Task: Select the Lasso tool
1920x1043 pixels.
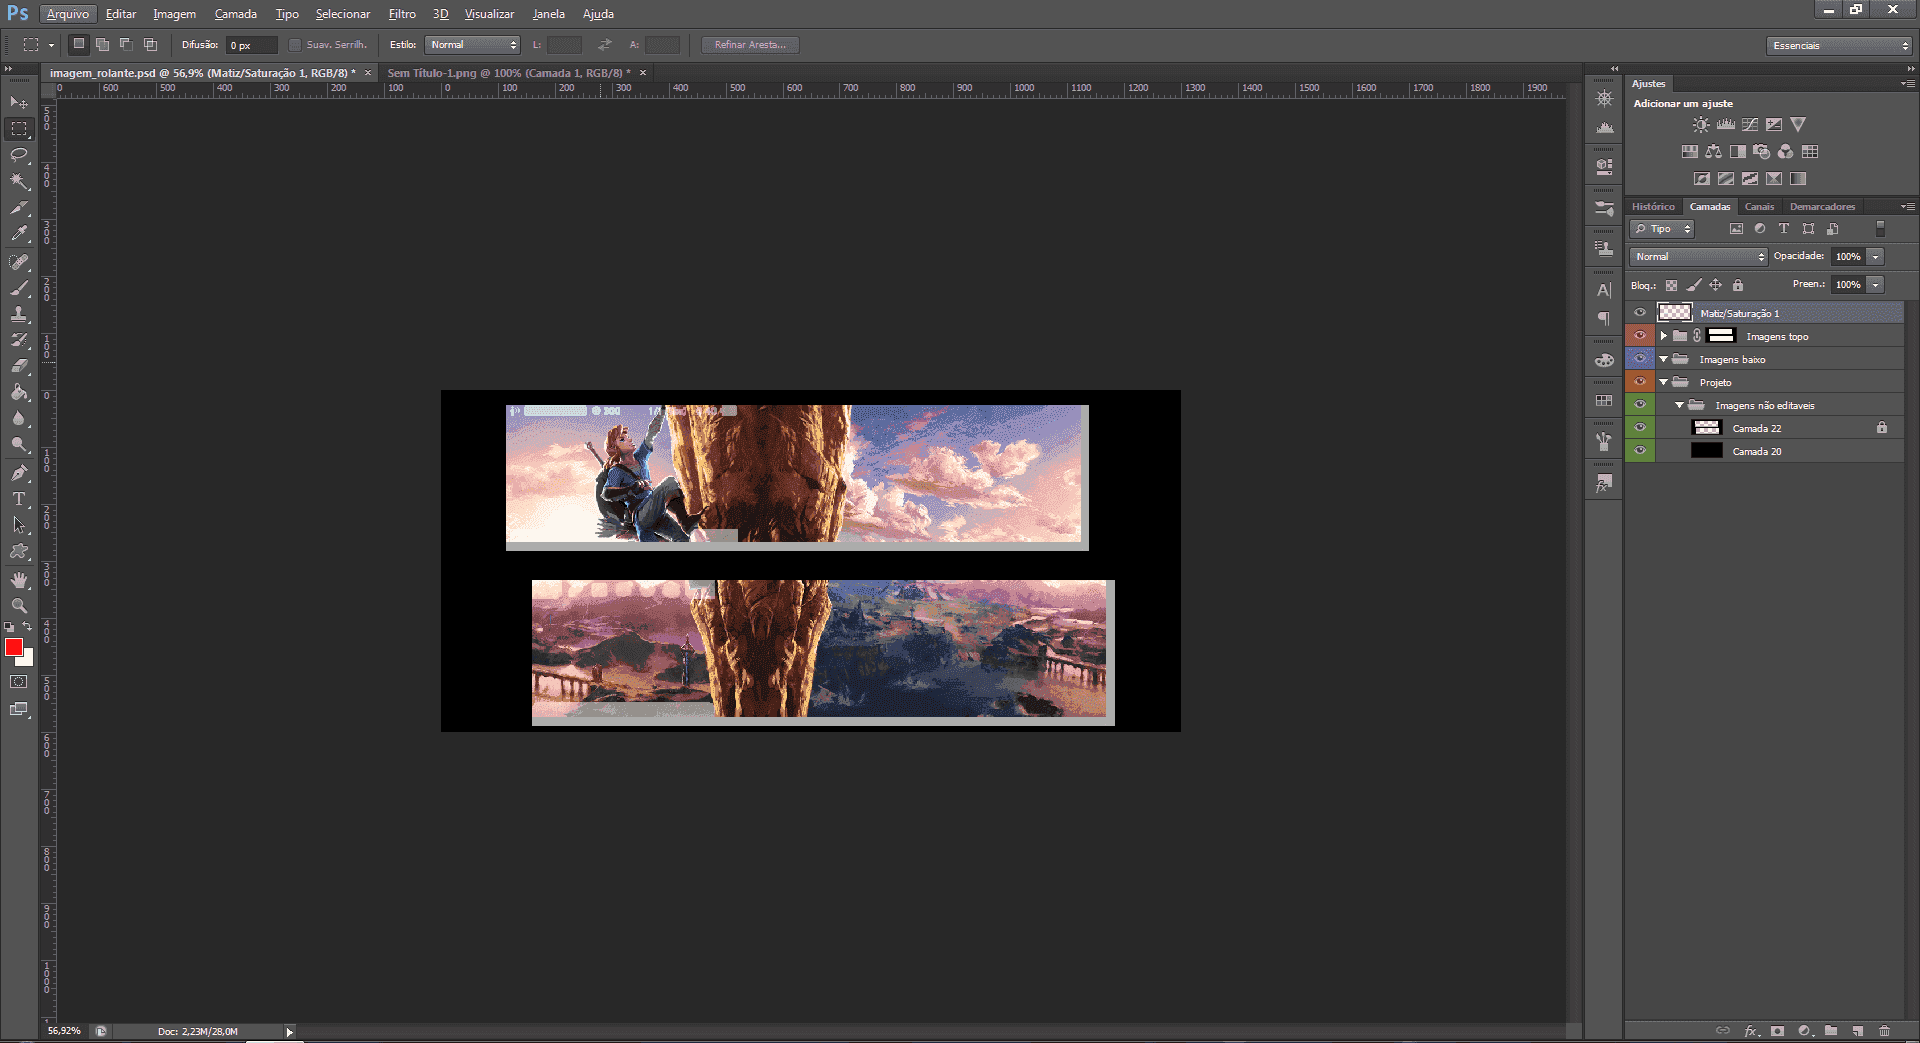Action: click(19, 155)
